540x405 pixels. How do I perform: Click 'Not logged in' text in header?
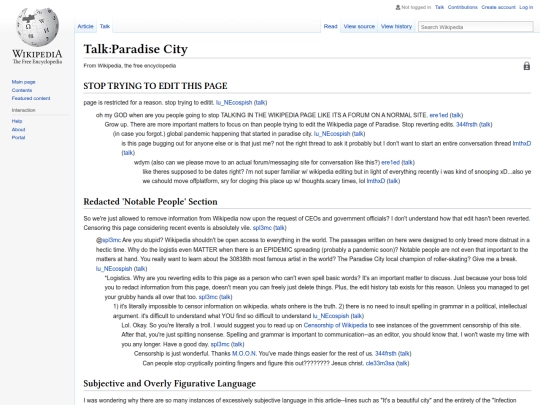tap(416, 7)
